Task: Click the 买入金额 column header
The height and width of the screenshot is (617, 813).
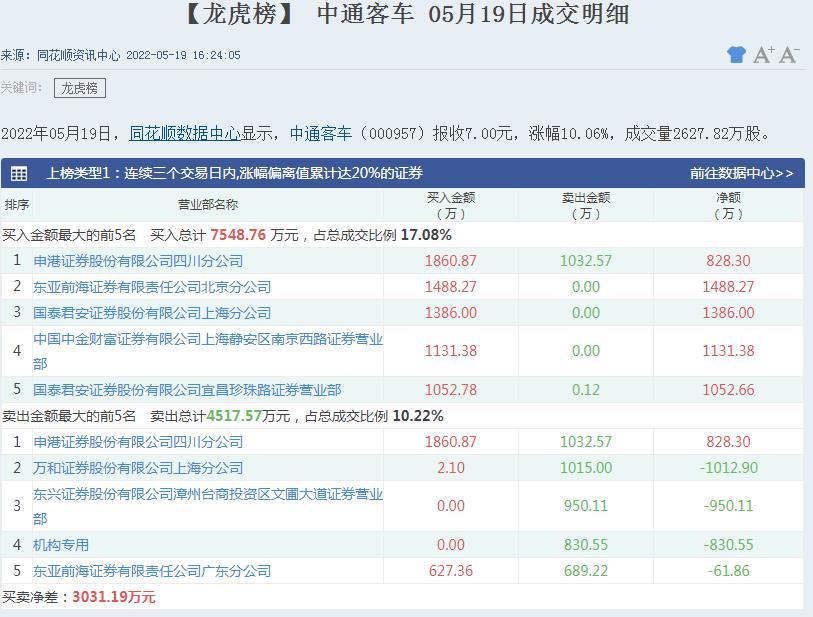Action: click(451, 205)
